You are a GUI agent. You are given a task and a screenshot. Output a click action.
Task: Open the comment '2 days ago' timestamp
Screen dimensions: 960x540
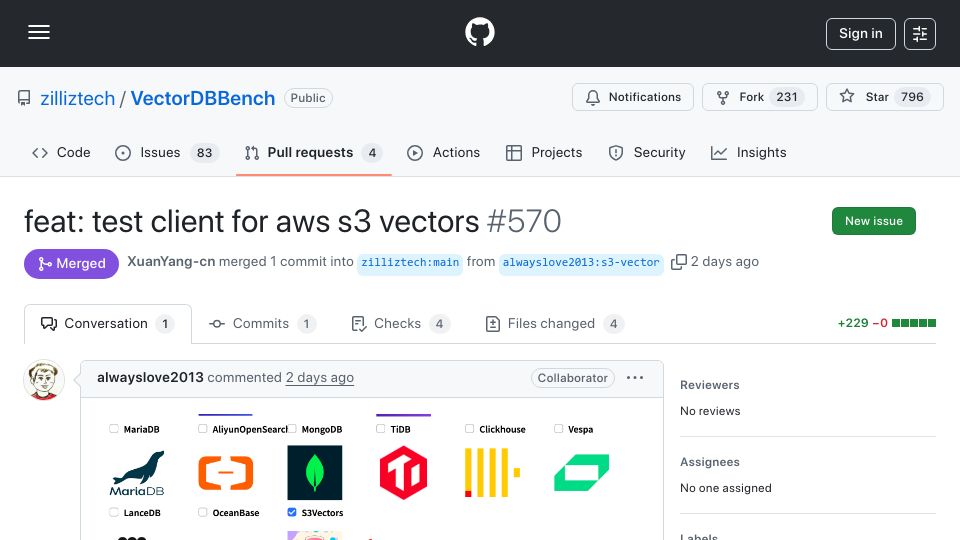(x=320, y=377)
